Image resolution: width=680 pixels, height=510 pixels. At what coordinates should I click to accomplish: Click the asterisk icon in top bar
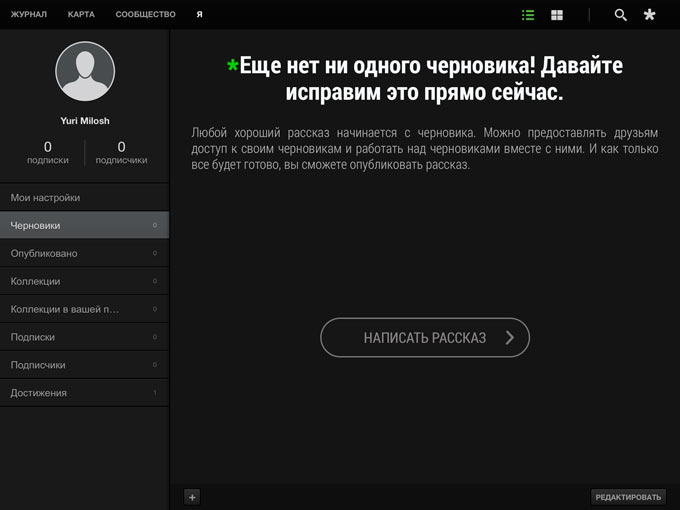pos(650,15)
